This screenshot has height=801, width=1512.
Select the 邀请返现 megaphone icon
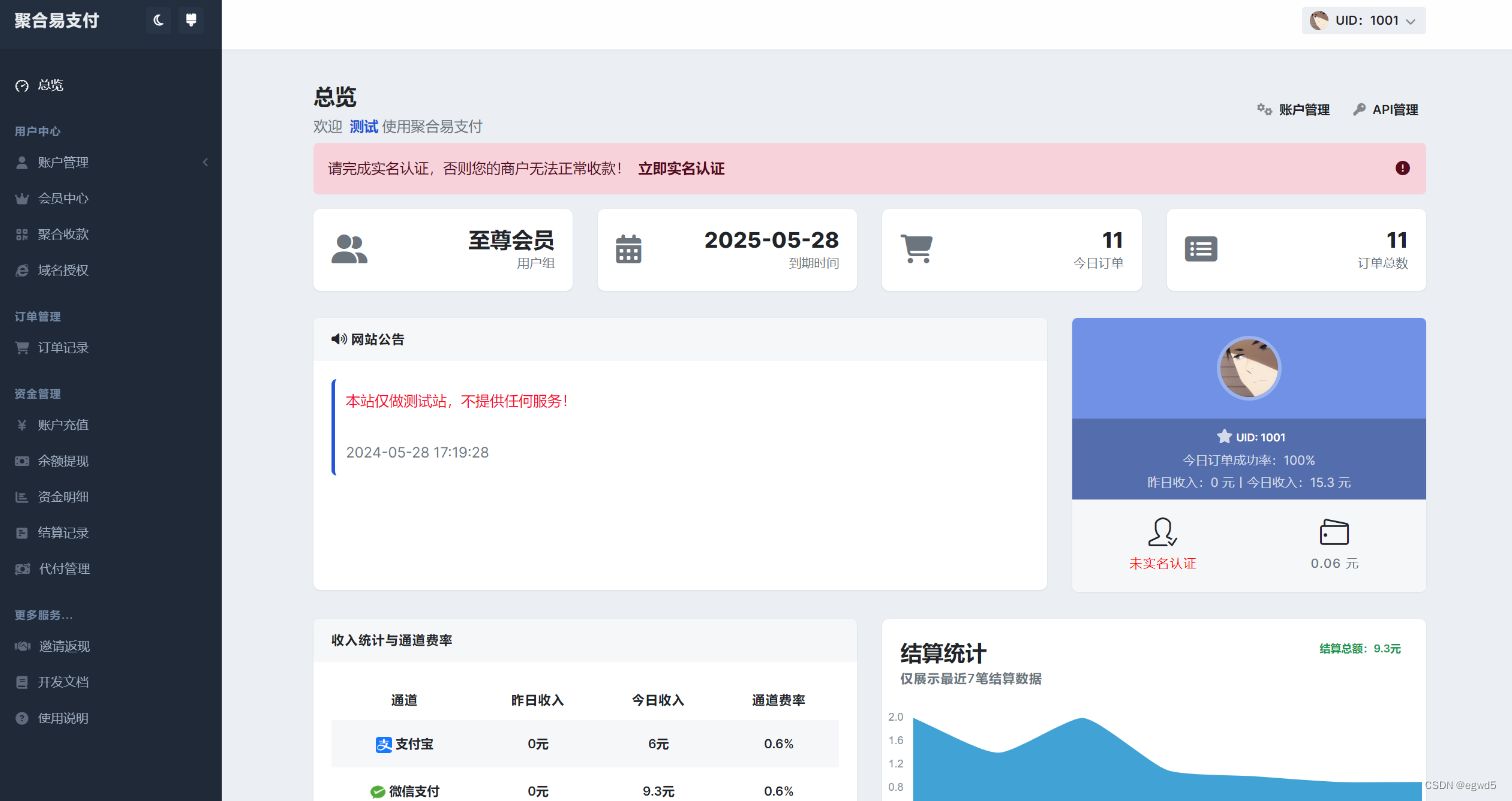[23, 646]
